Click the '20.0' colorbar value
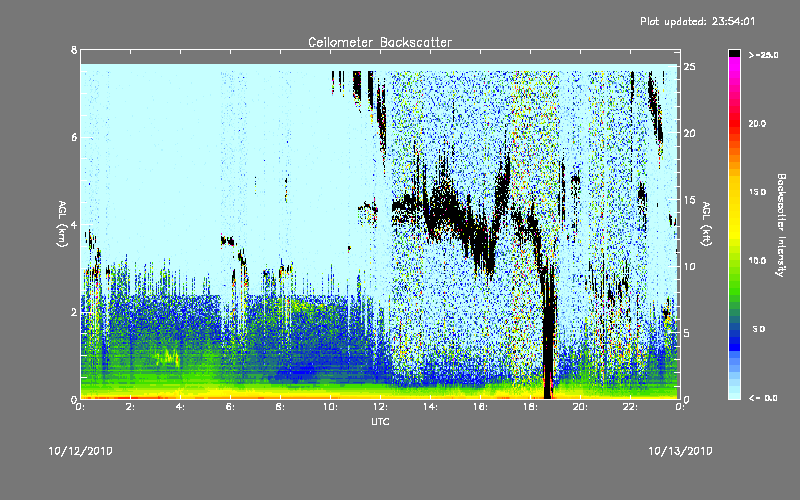Screen dimensions: 800x500 click(757, 123)
